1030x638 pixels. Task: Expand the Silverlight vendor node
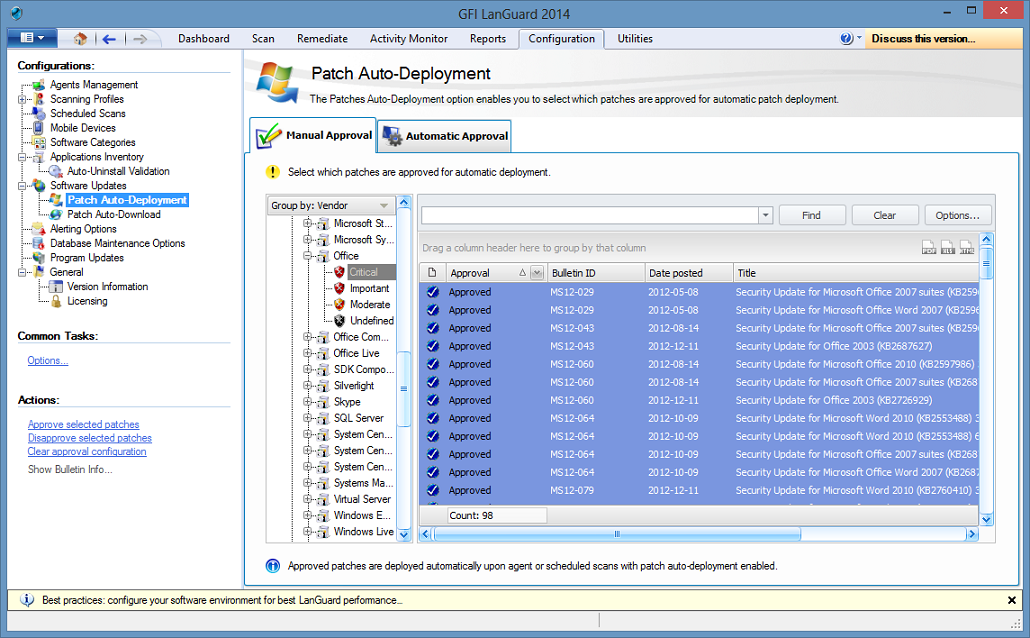307,386
